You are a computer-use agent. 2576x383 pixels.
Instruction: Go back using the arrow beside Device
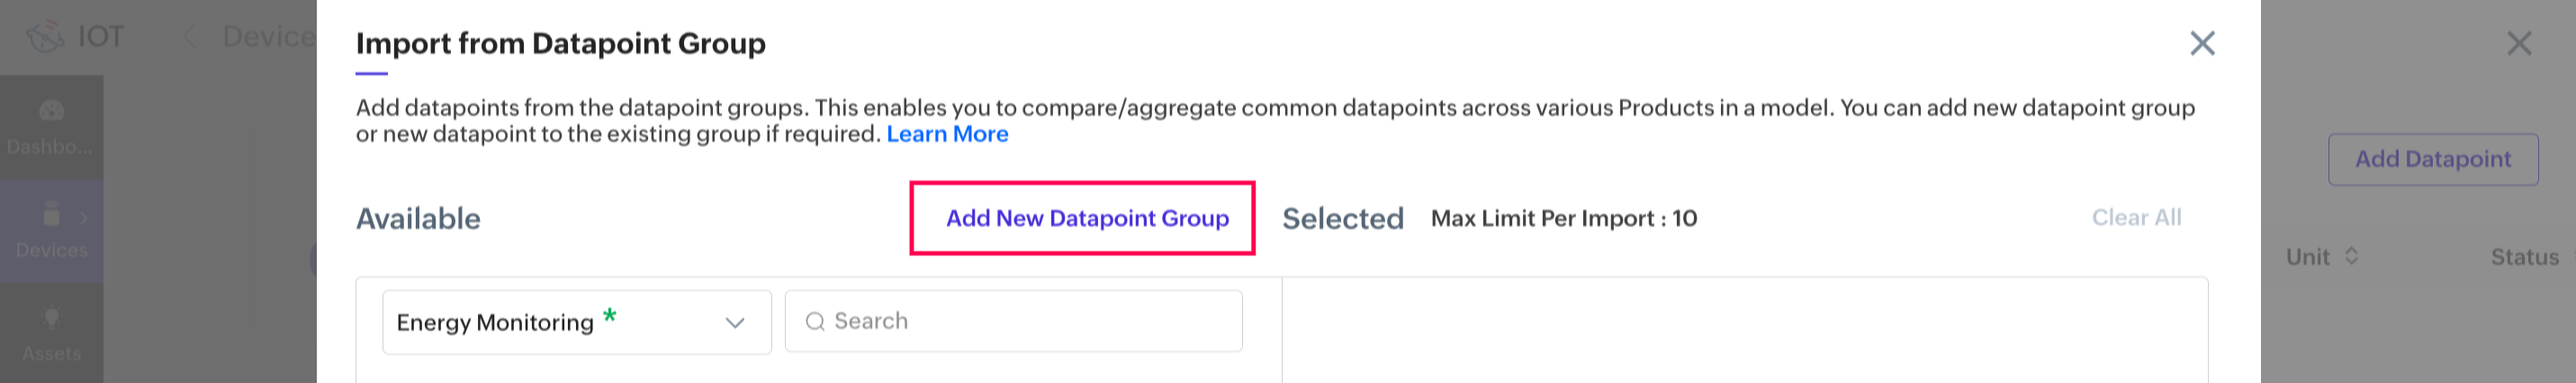pos(189,38)
